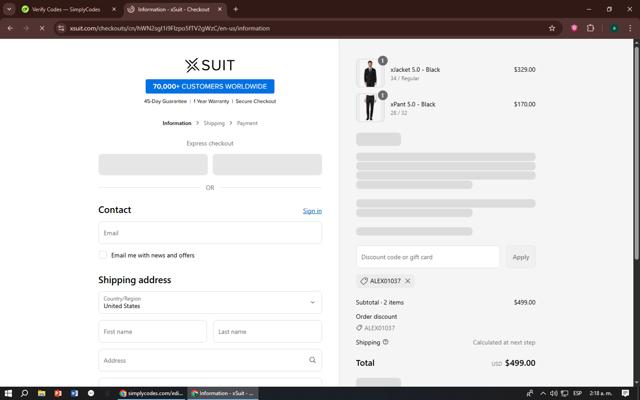Click the Shipping help question icon

(386, 342)
